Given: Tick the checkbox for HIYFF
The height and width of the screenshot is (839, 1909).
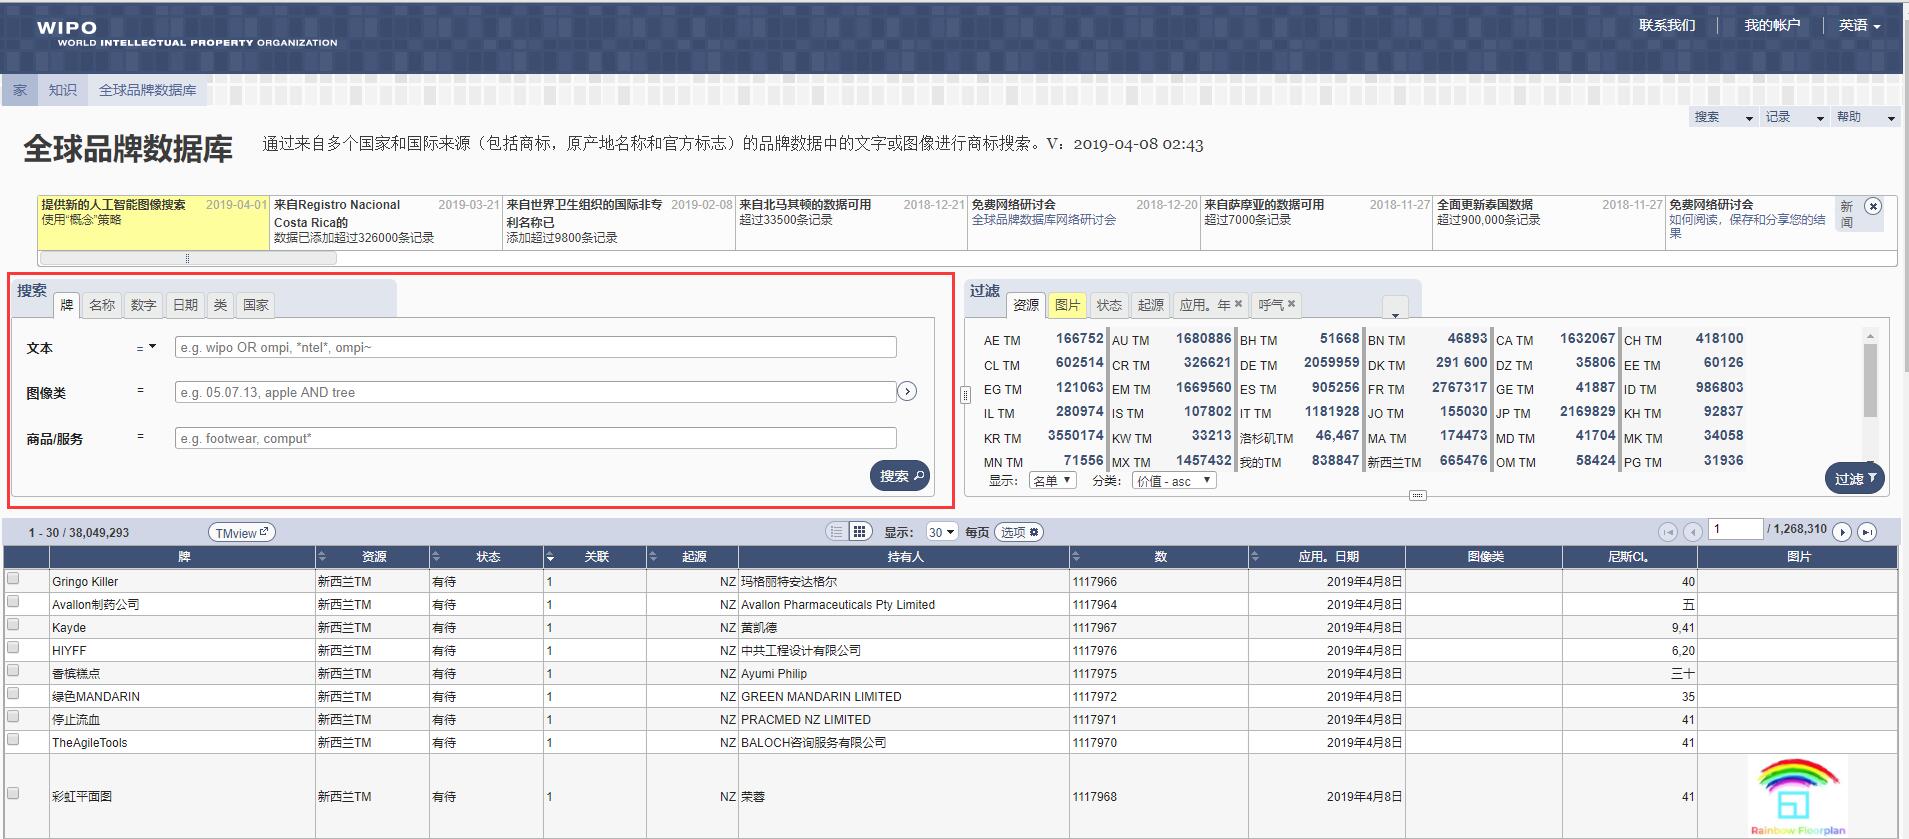Looking at the screenshot, I should coord(13,647).
